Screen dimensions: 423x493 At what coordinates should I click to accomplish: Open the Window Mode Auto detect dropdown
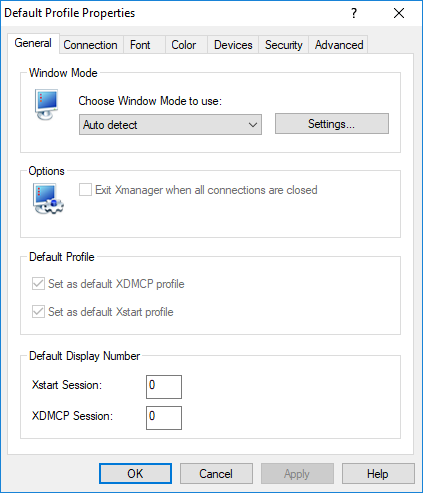[170, 125]
